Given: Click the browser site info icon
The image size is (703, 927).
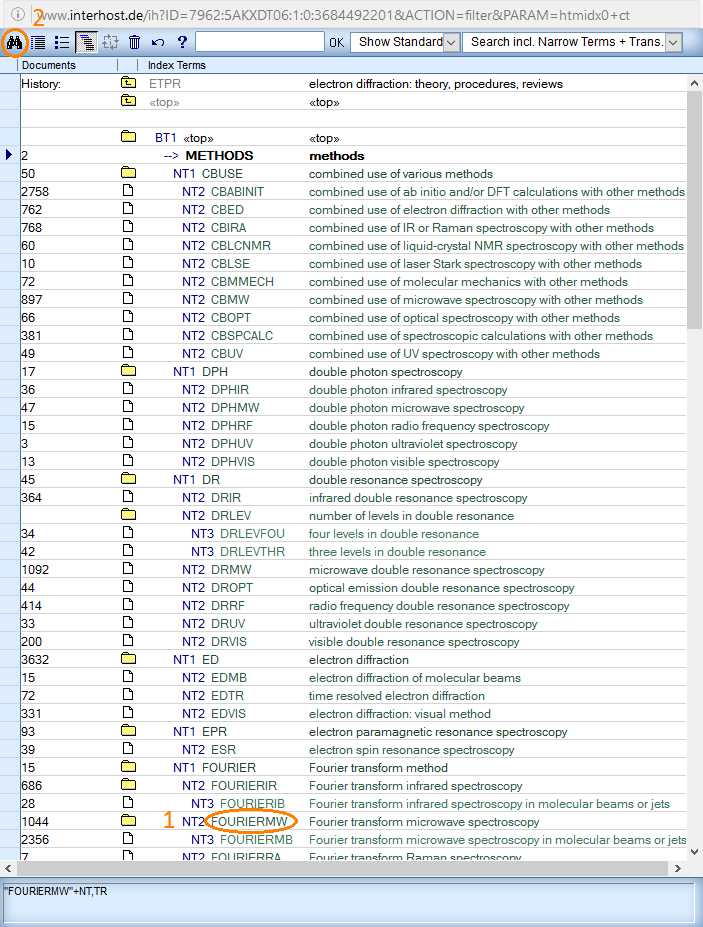Looking at the screenshot, I should (18, 13).
